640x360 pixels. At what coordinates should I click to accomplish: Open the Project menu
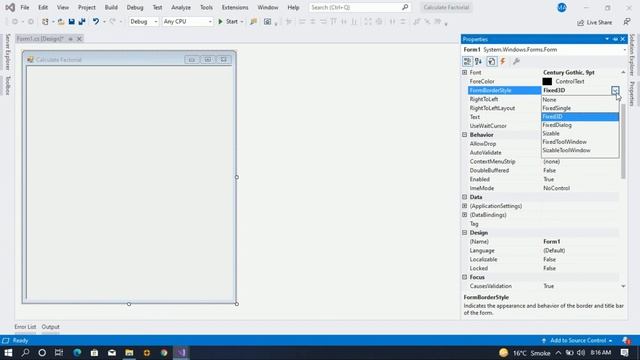pos(87,7)
